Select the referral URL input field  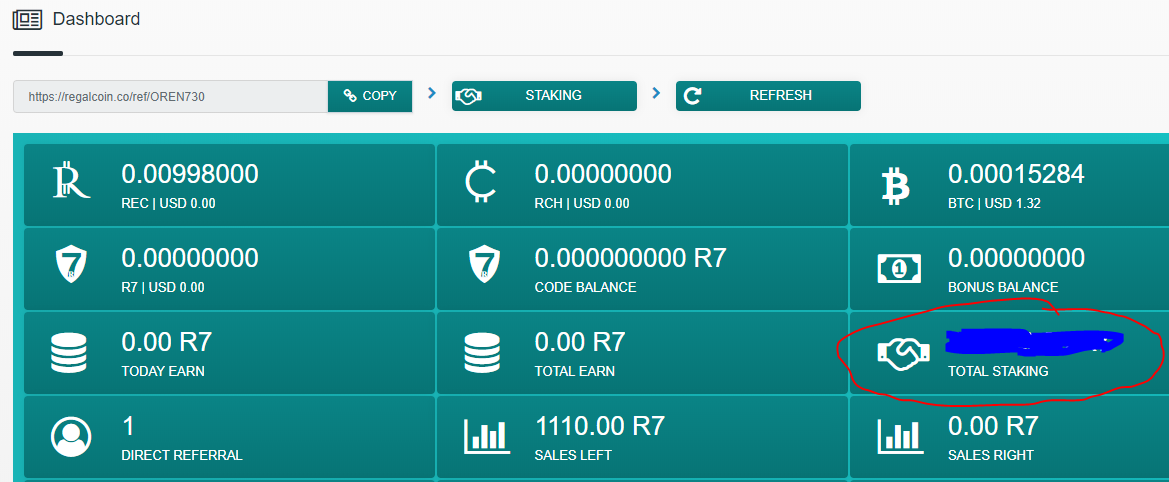[171, 97]
